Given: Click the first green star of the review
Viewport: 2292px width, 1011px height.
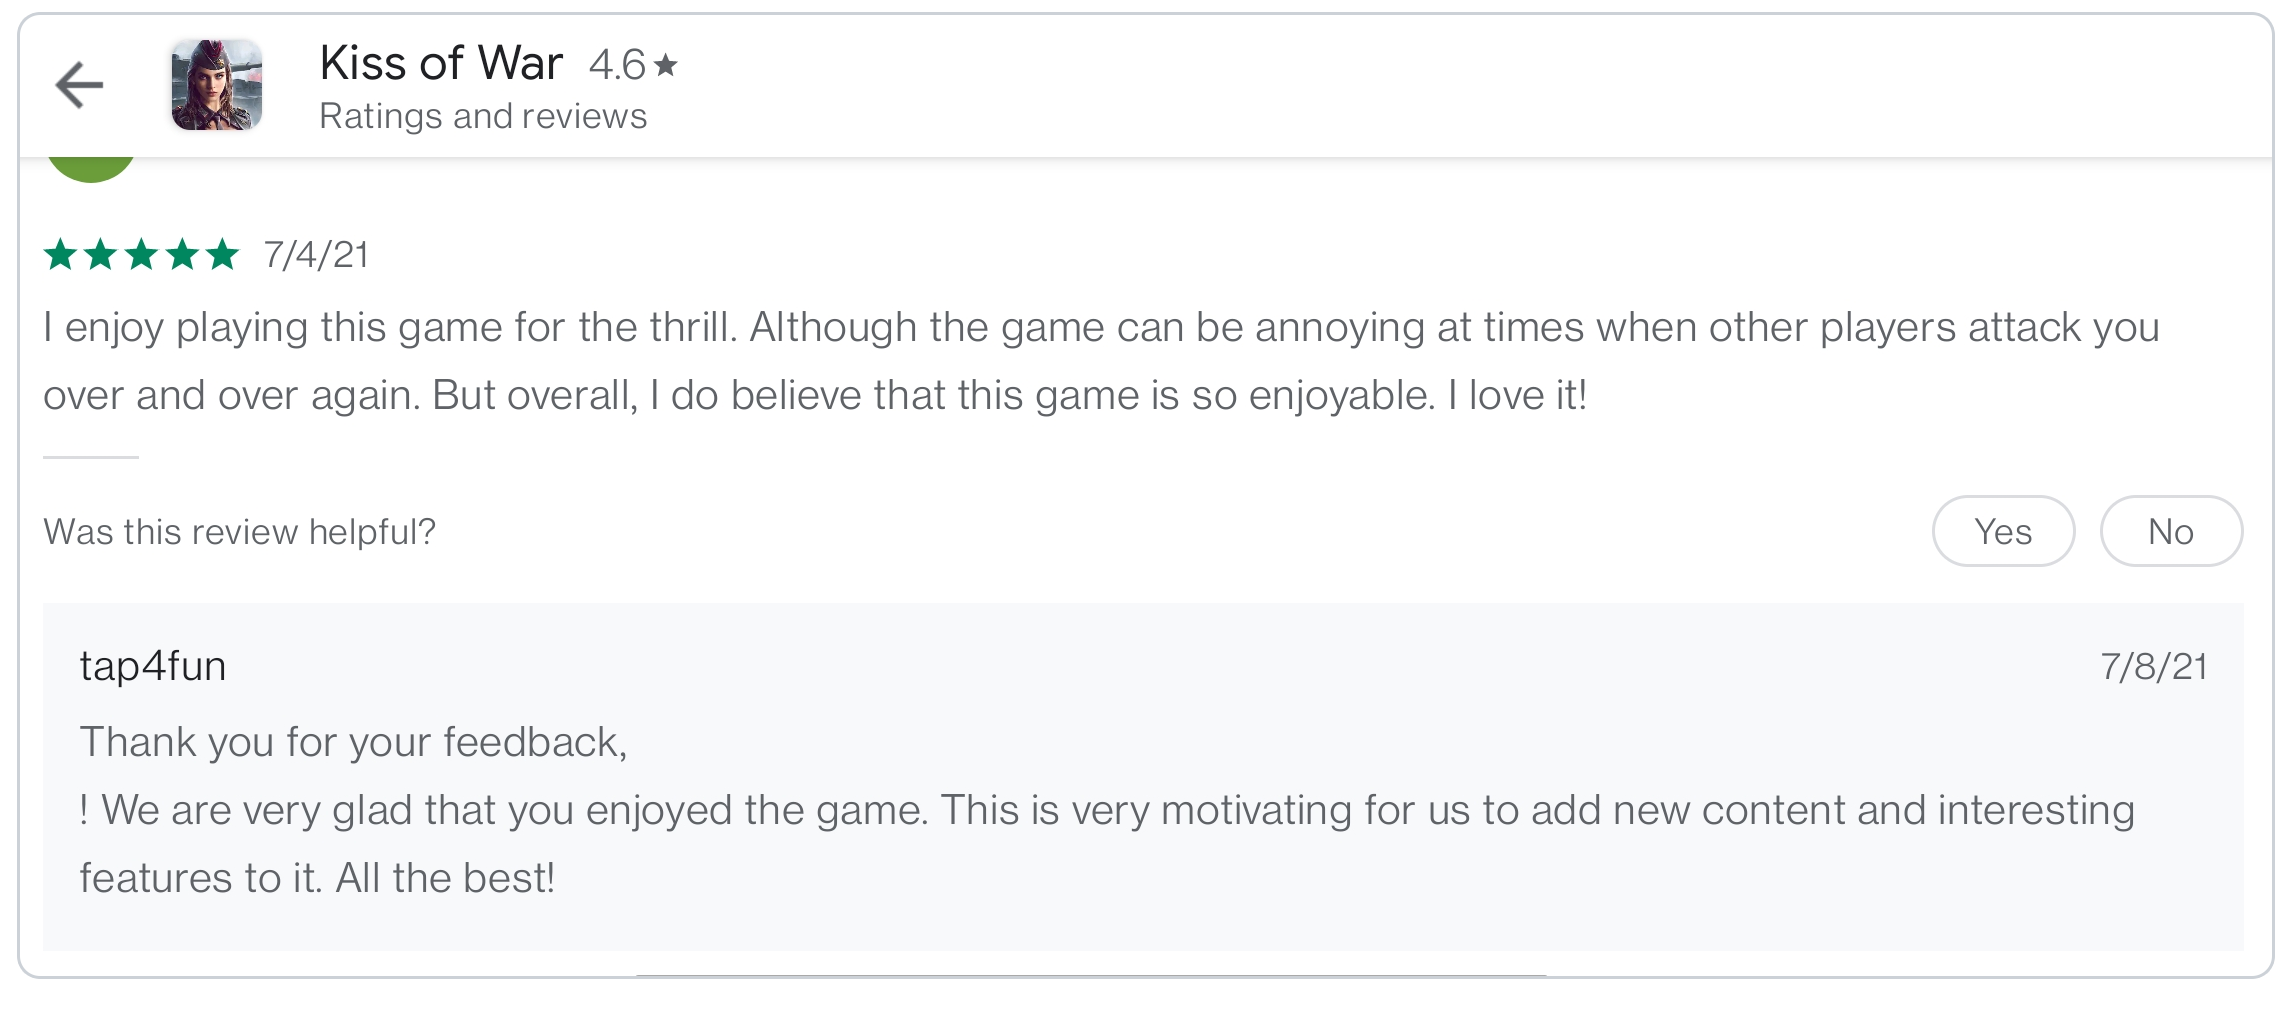Looking at the screenshot, I should pyautogui.click(x=61, y=255).
